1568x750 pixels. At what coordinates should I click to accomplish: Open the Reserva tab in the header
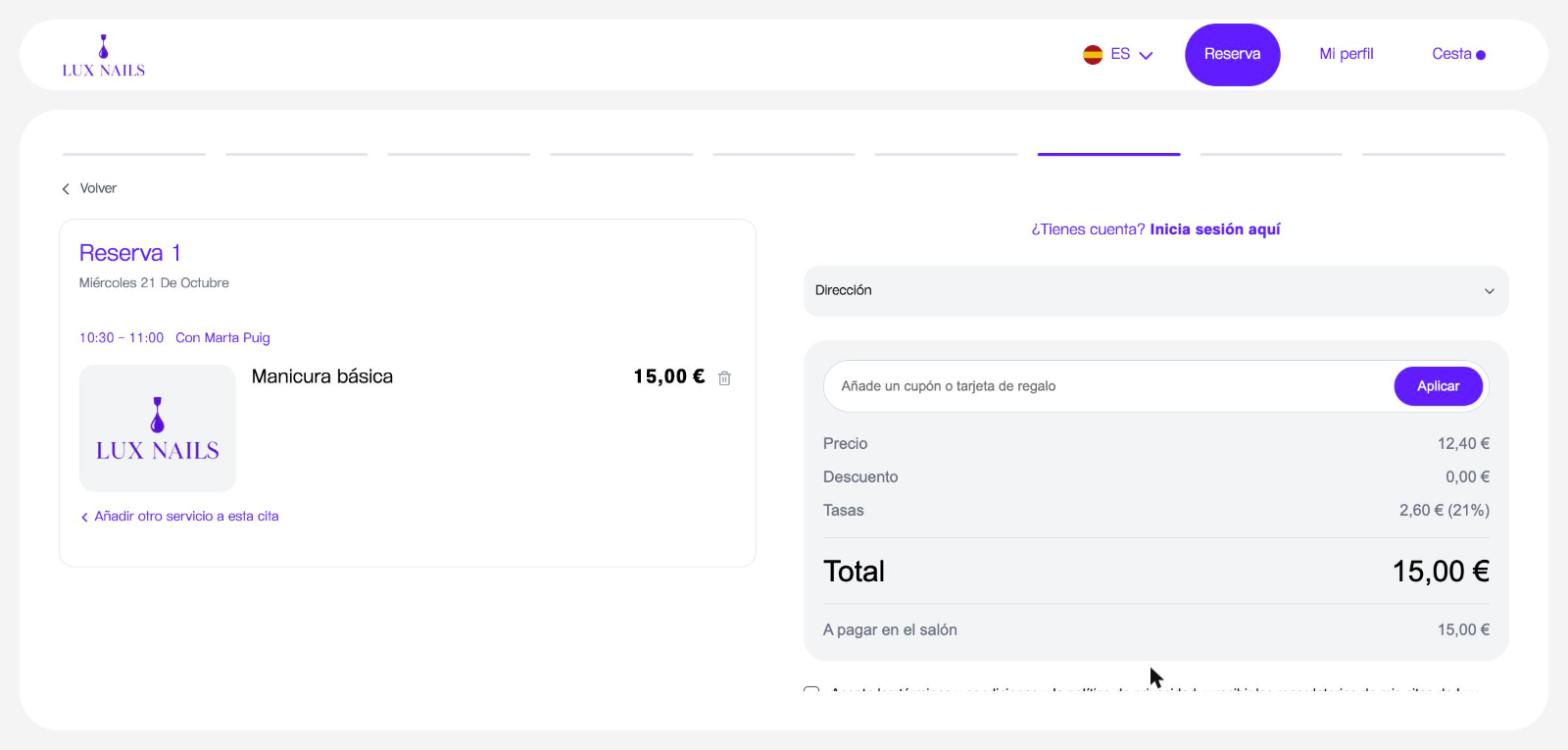tap(1232, 55)
